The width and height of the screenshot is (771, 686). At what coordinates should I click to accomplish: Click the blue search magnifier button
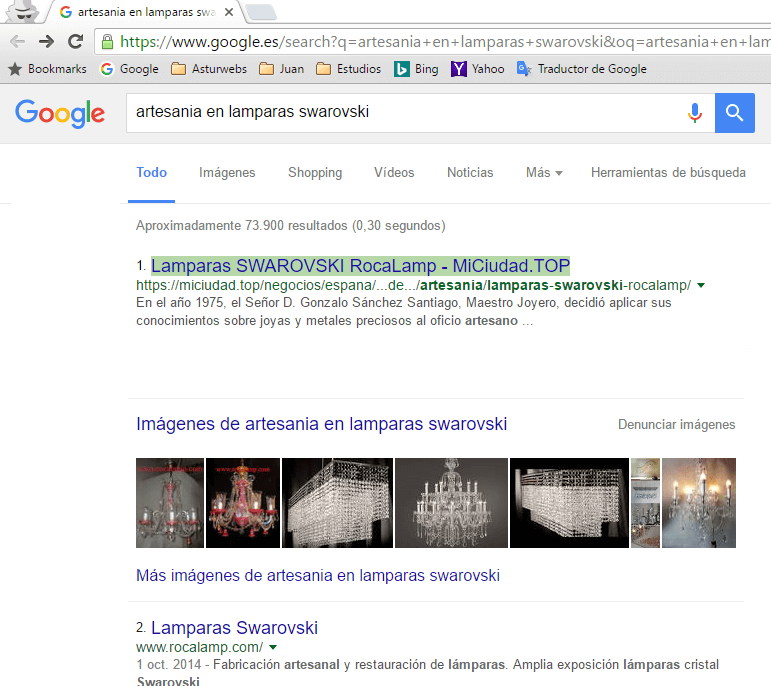pos(735,113)
